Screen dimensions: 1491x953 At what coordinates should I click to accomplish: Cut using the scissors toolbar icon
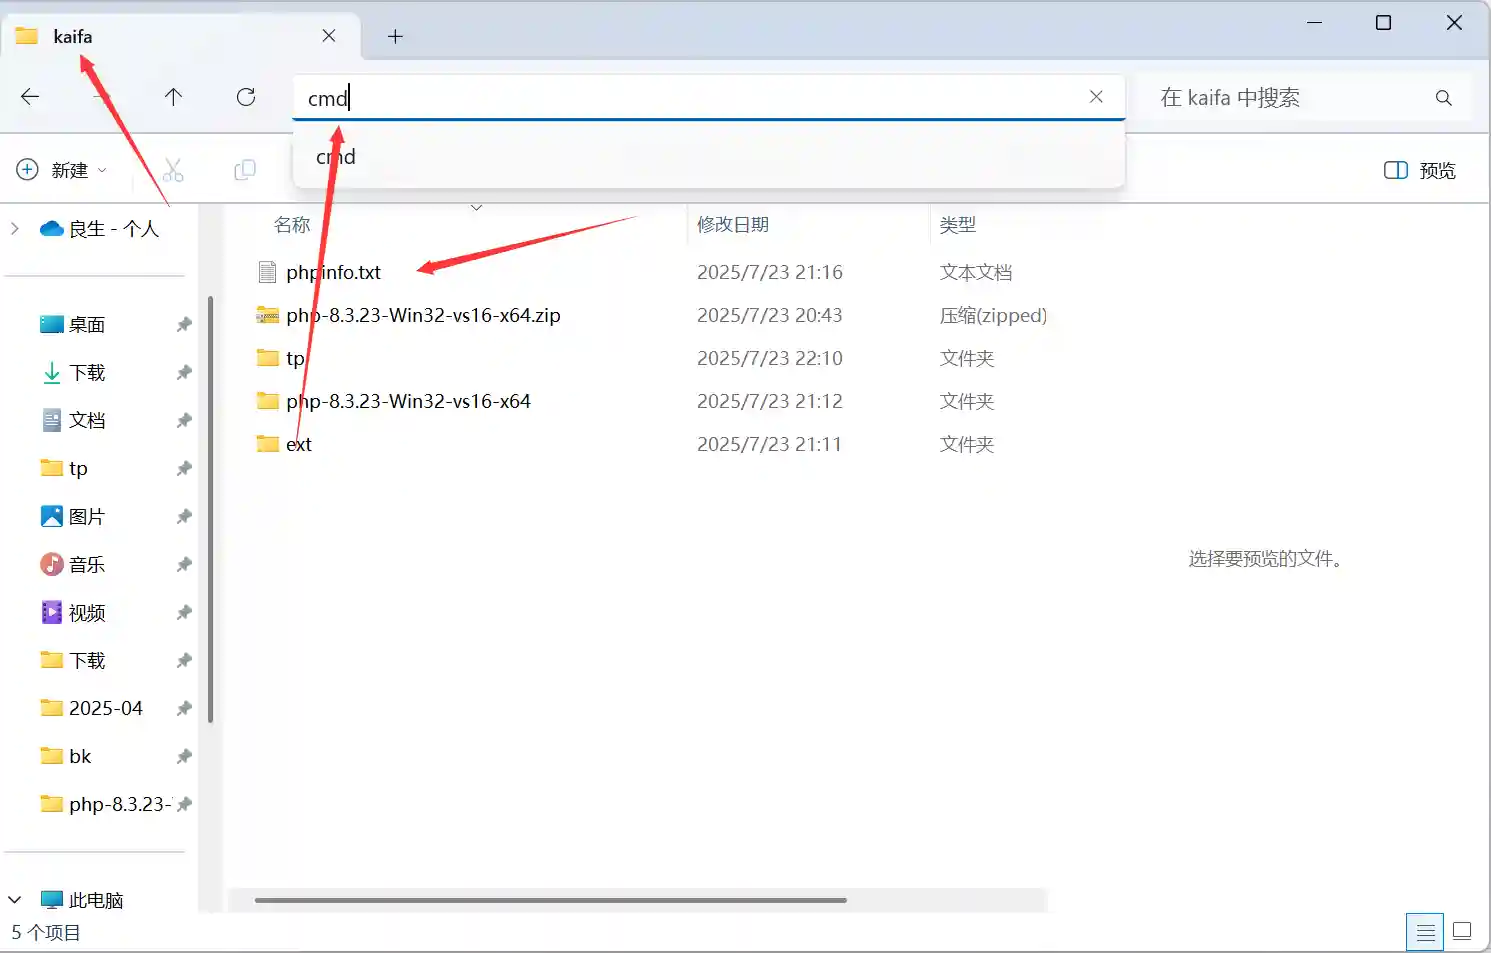coord(172,170)
